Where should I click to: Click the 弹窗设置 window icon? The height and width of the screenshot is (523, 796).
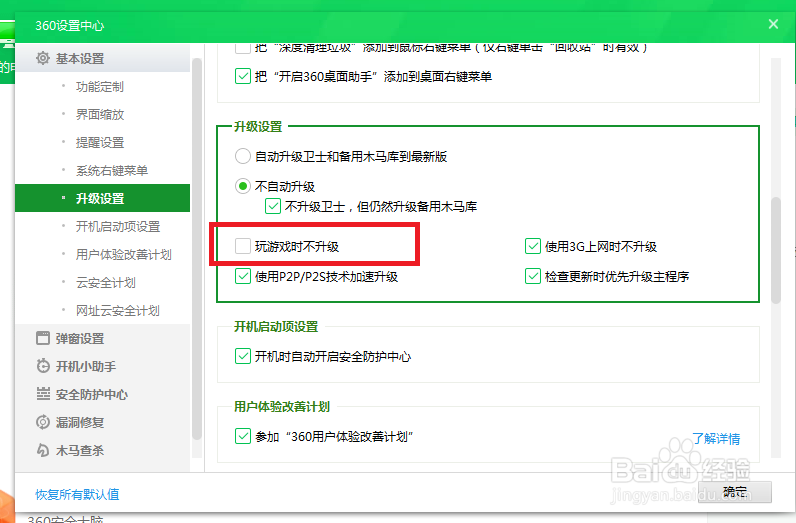tap(43, 338)
